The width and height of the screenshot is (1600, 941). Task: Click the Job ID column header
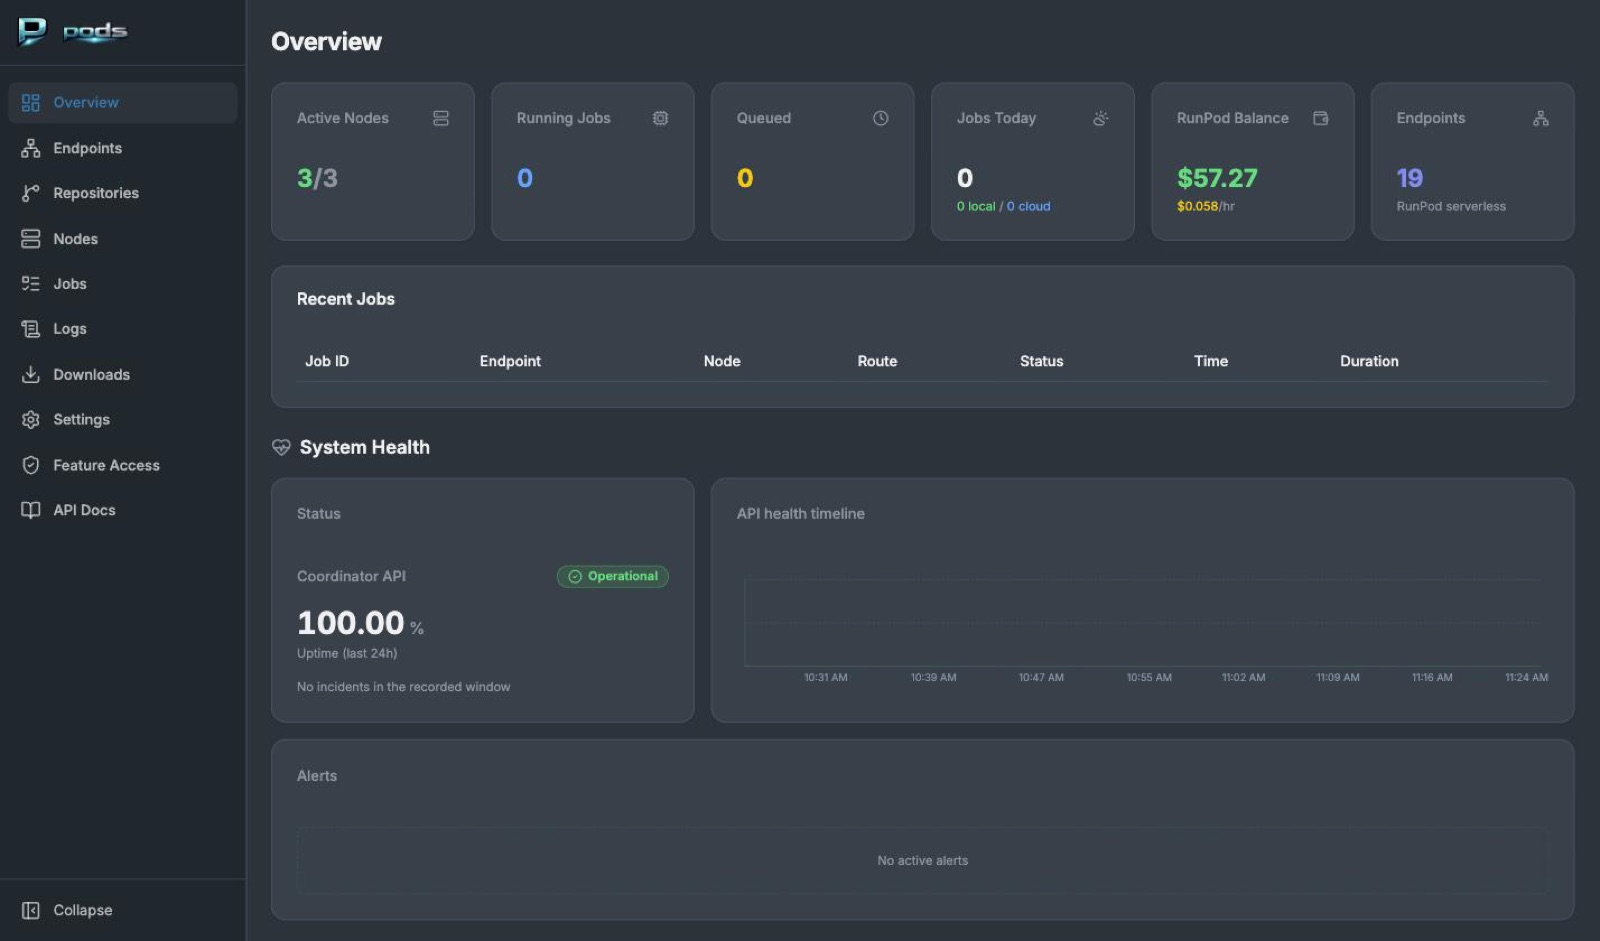pyautogui.click(x=327, y=361)
